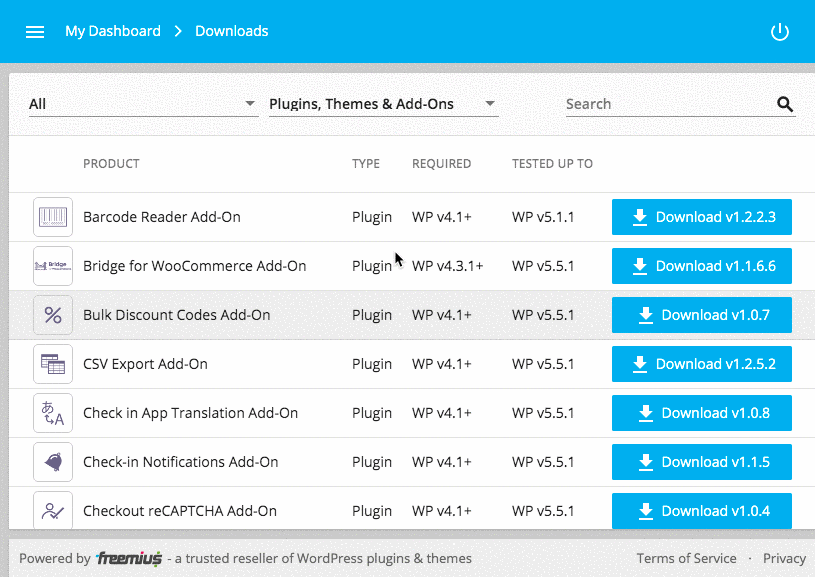815x577 pixels.
Task: Click the power logout icon
Action: point(779,32)
